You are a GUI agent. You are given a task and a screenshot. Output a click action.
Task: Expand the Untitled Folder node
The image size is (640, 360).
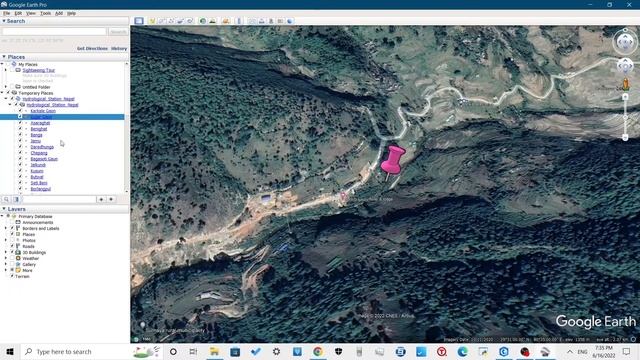(6, 87)
